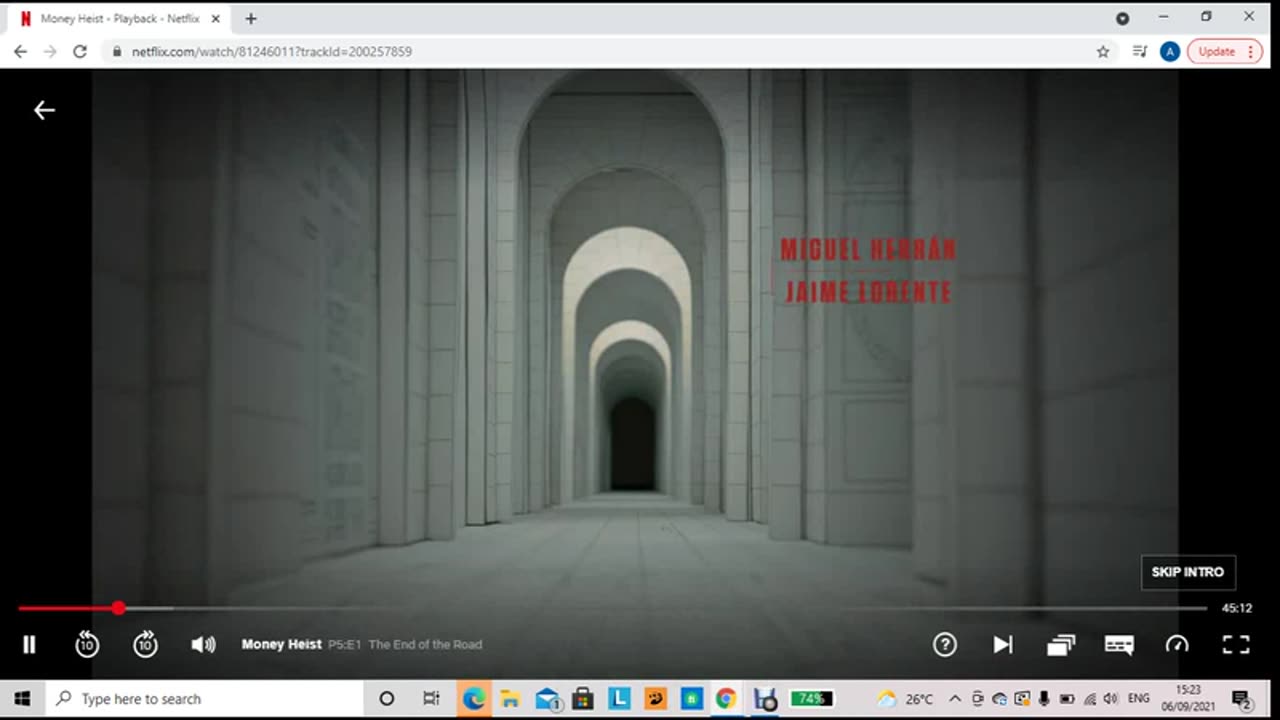The image size is (1280, 720).
Task: Open the episodes list icon
Action: tap(1061, 645)
